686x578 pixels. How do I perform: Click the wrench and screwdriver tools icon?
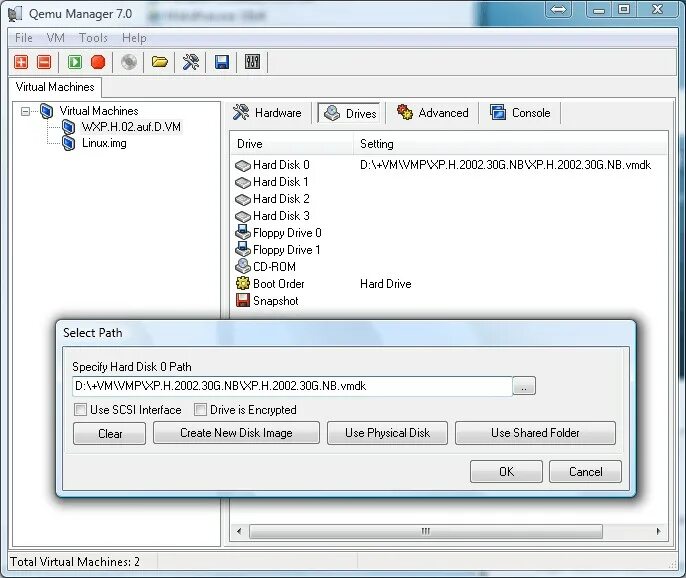click(x=191, y=62)
